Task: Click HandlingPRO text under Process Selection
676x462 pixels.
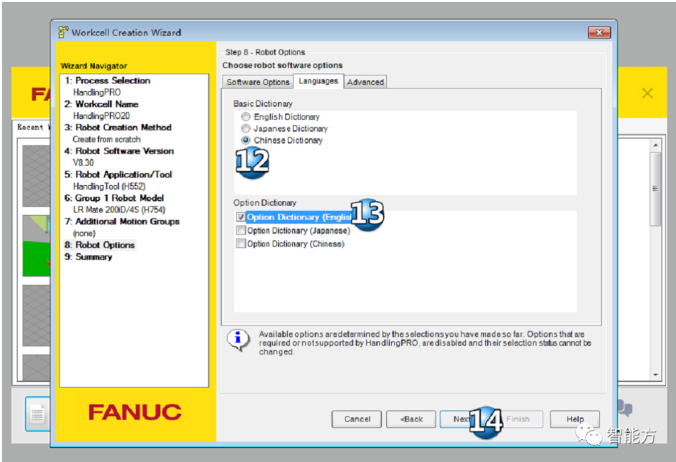Action: (x=97, y=92)
